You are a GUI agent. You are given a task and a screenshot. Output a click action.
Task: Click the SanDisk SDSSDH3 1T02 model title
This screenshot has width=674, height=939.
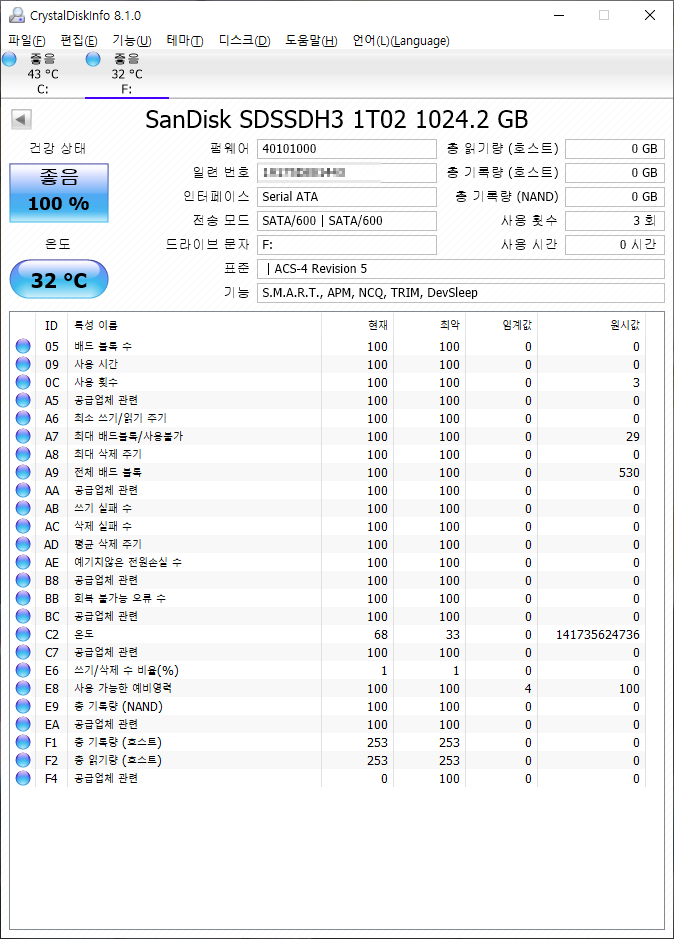(337, 119)
